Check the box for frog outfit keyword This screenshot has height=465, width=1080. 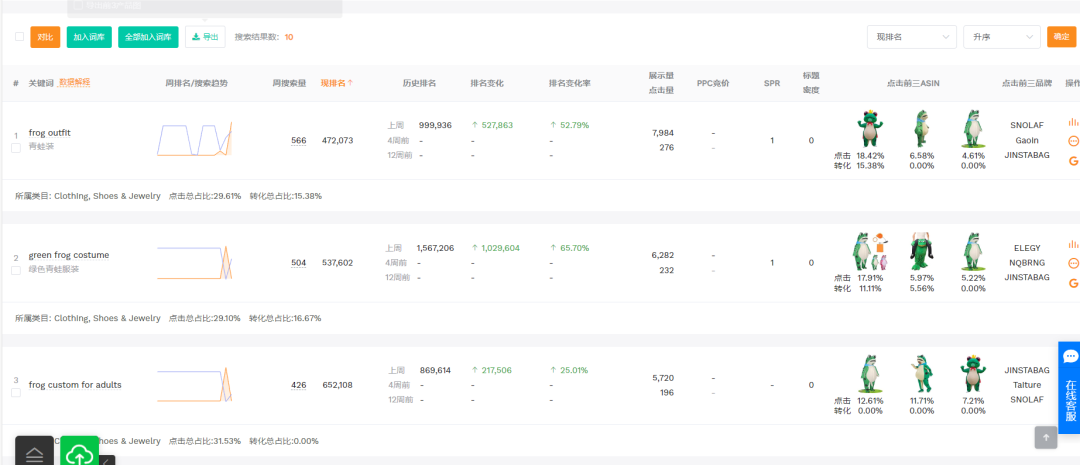point(15,148)
